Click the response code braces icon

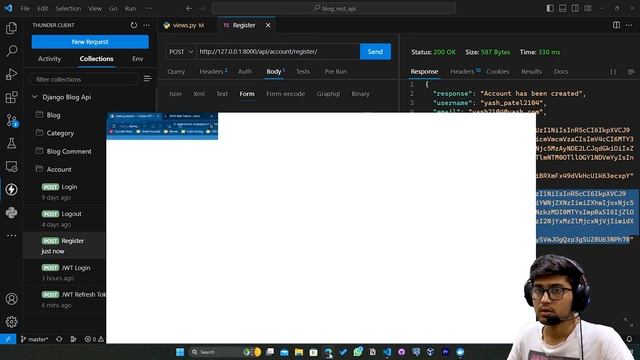click(x=613, y=71)
